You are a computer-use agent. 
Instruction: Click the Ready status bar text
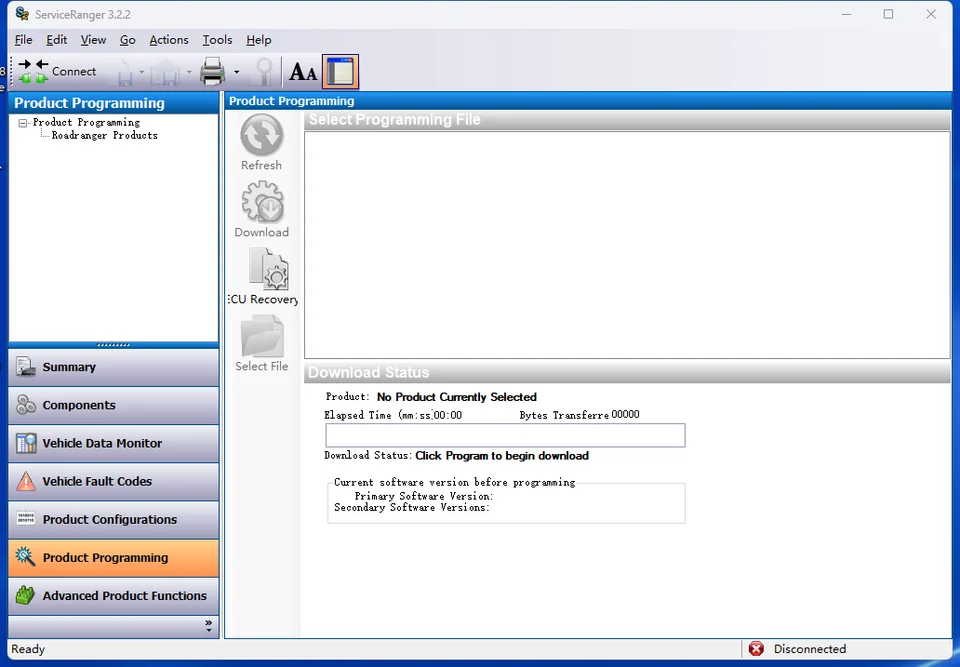(x=28, y=649)
